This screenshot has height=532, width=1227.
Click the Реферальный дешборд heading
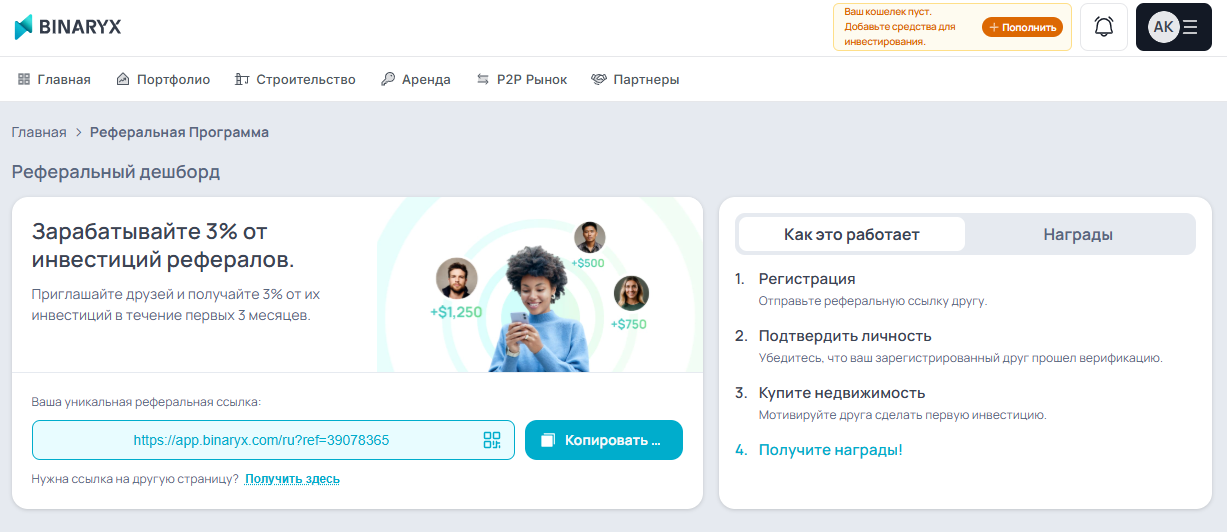(116, 172)
